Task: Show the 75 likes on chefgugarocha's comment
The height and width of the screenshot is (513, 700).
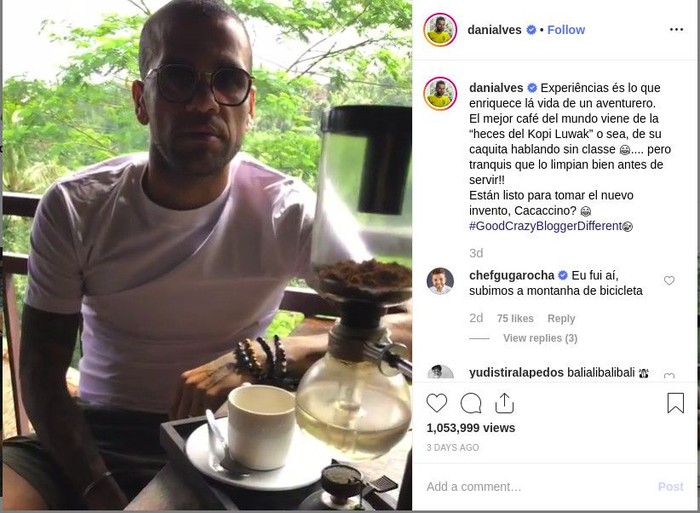Action: [515, 318]
